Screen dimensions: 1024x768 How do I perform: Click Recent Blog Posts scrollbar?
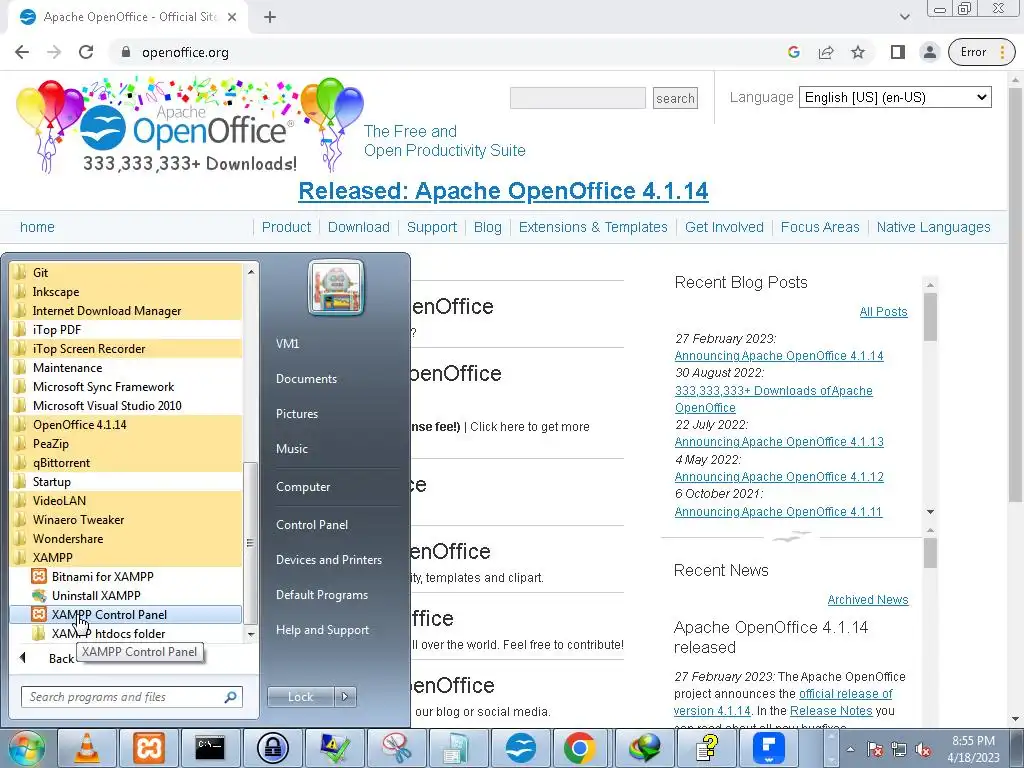(x=931, y=317)
